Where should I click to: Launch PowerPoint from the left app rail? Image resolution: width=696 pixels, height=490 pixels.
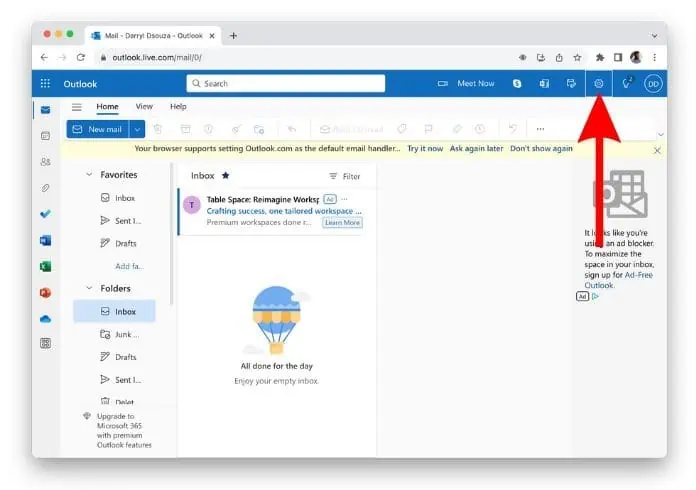click(x=45, y=292)
